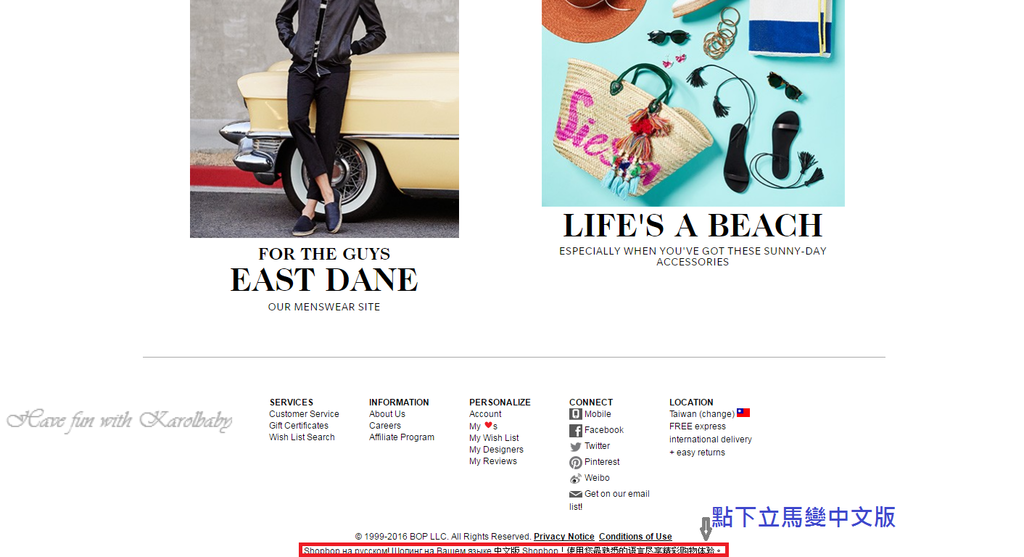Click the INFORMATION column heading
1024x557 pixels.
click(x=399, y=402)
